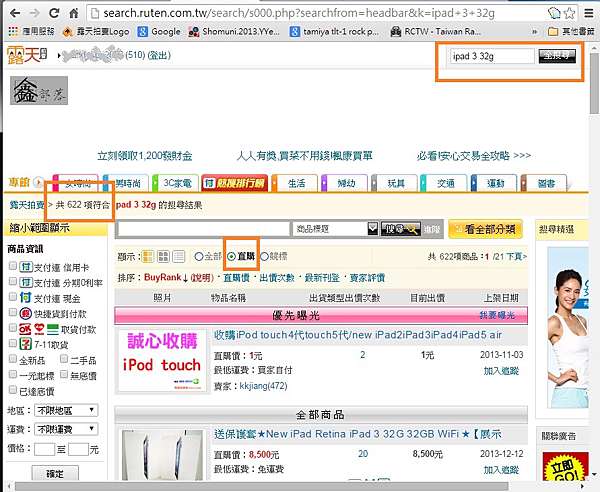Open the 誠心收購 iPod touch thumbnail
Screen dimensions: 600x492
point(162,361)
